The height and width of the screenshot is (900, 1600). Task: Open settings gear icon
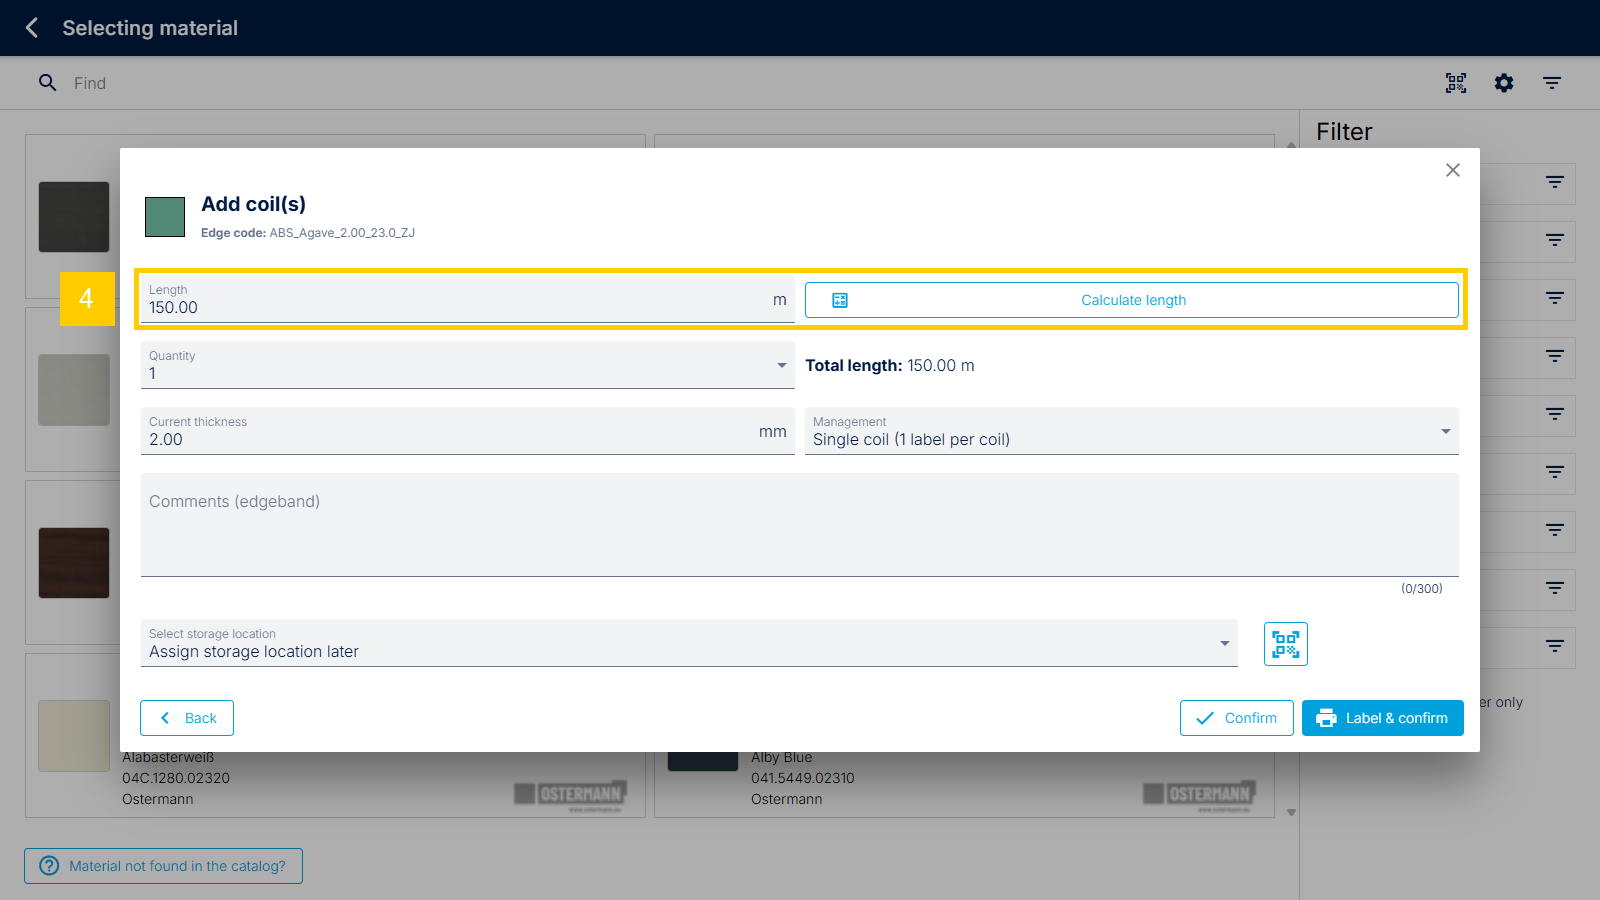tap(1504, 83)
